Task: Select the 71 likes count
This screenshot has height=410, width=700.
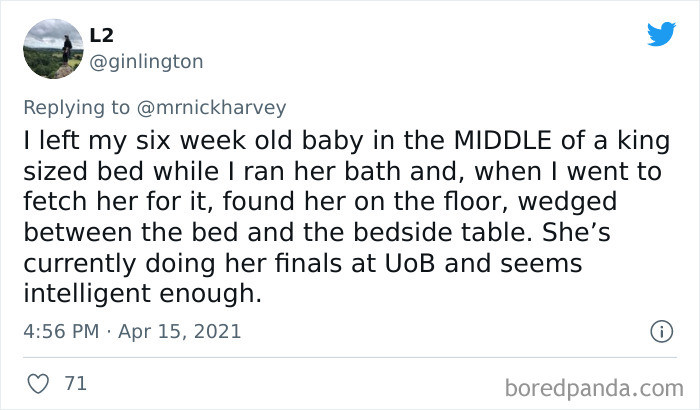Action: click(x=75, y=384)
